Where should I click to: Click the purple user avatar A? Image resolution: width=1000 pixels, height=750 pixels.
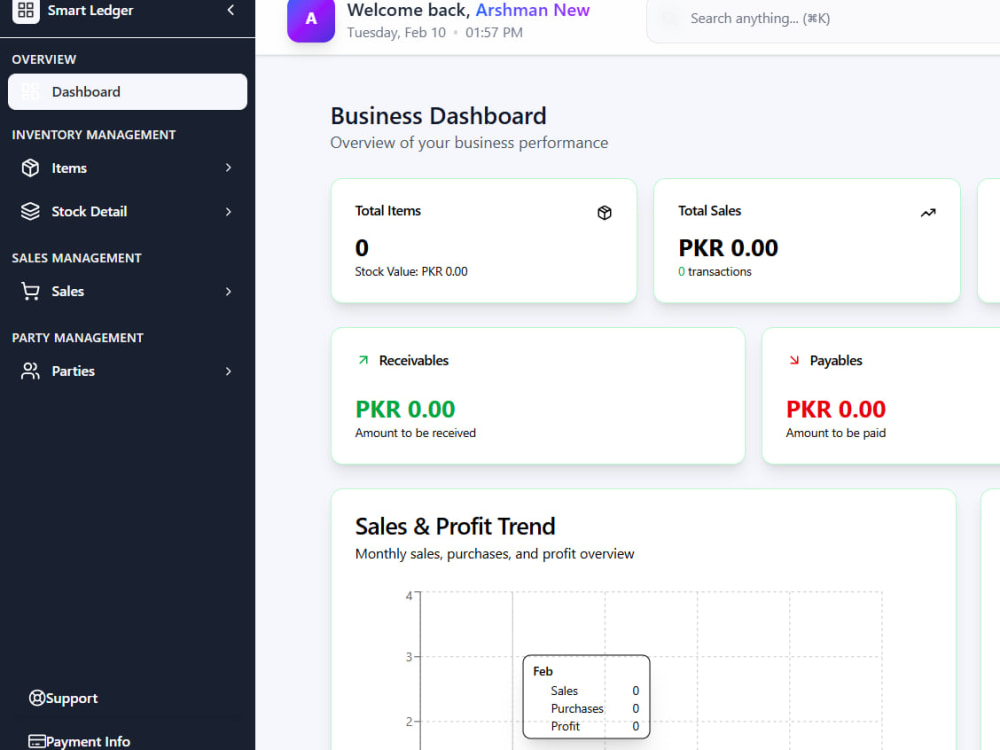[311, 18]
